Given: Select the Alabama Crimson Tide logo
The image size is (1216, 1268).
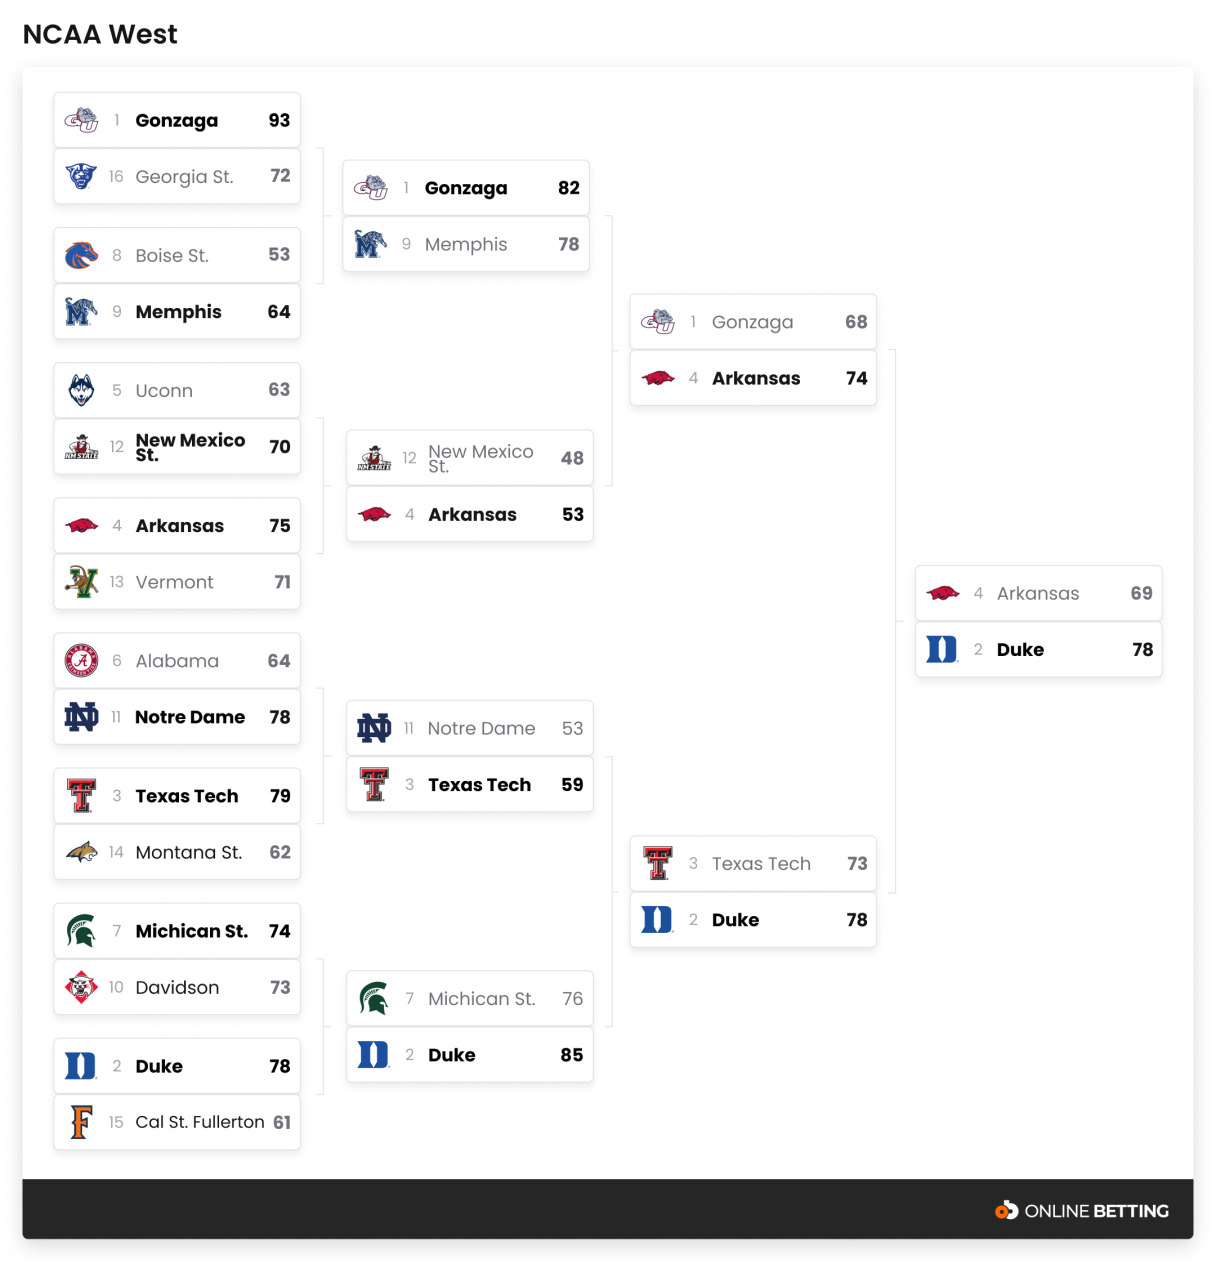Looking at the screenshot, I should point(81,661).
